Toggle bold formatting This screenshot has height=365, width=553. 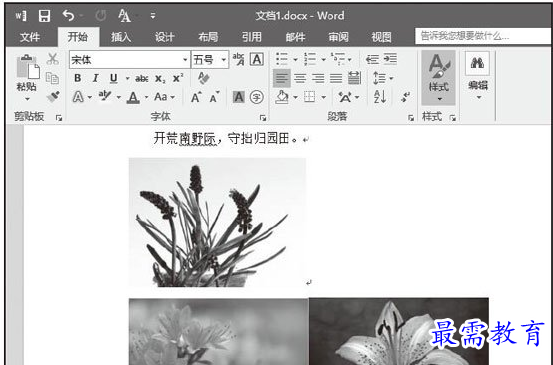coord(78,78)
